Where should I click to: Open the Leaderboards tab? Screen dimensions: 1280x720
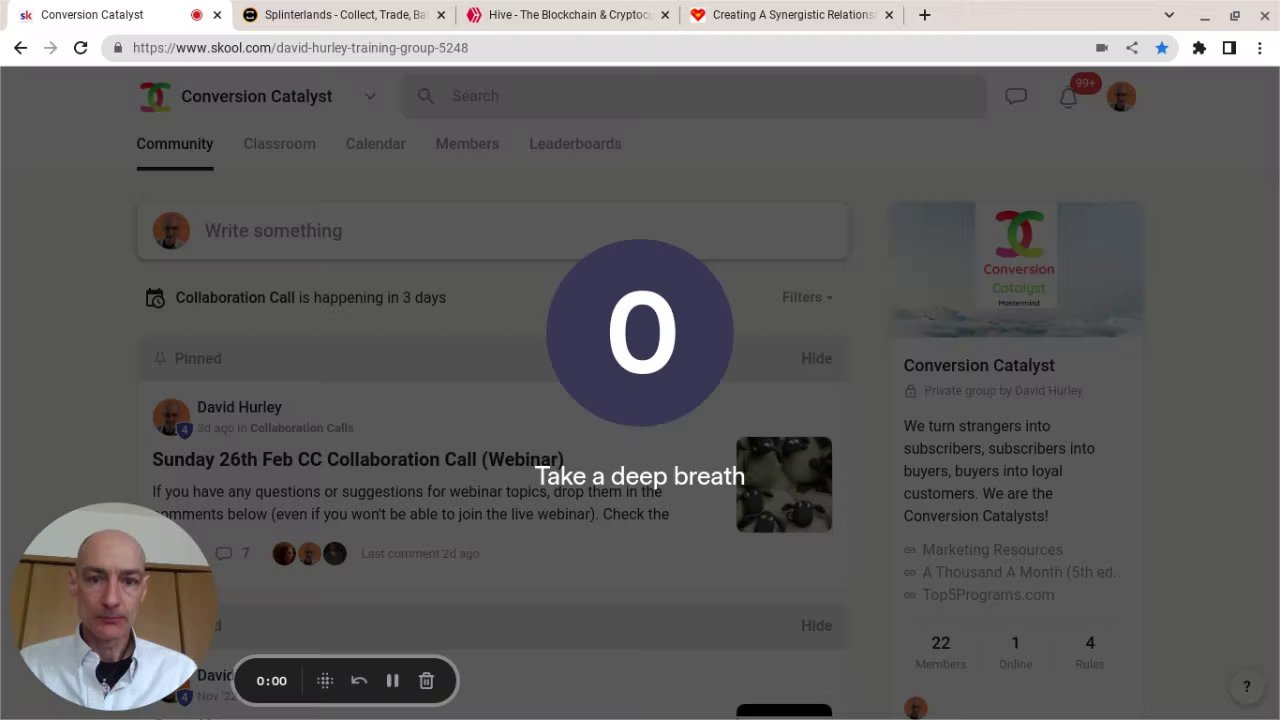point(575,144)
